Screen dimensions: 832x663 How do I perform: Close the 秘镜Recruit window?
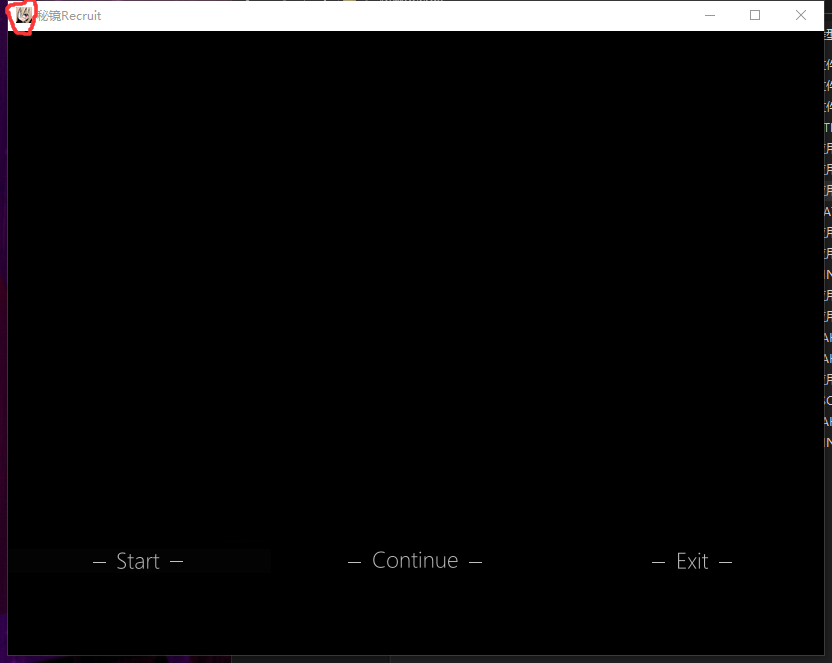[801, 15]
